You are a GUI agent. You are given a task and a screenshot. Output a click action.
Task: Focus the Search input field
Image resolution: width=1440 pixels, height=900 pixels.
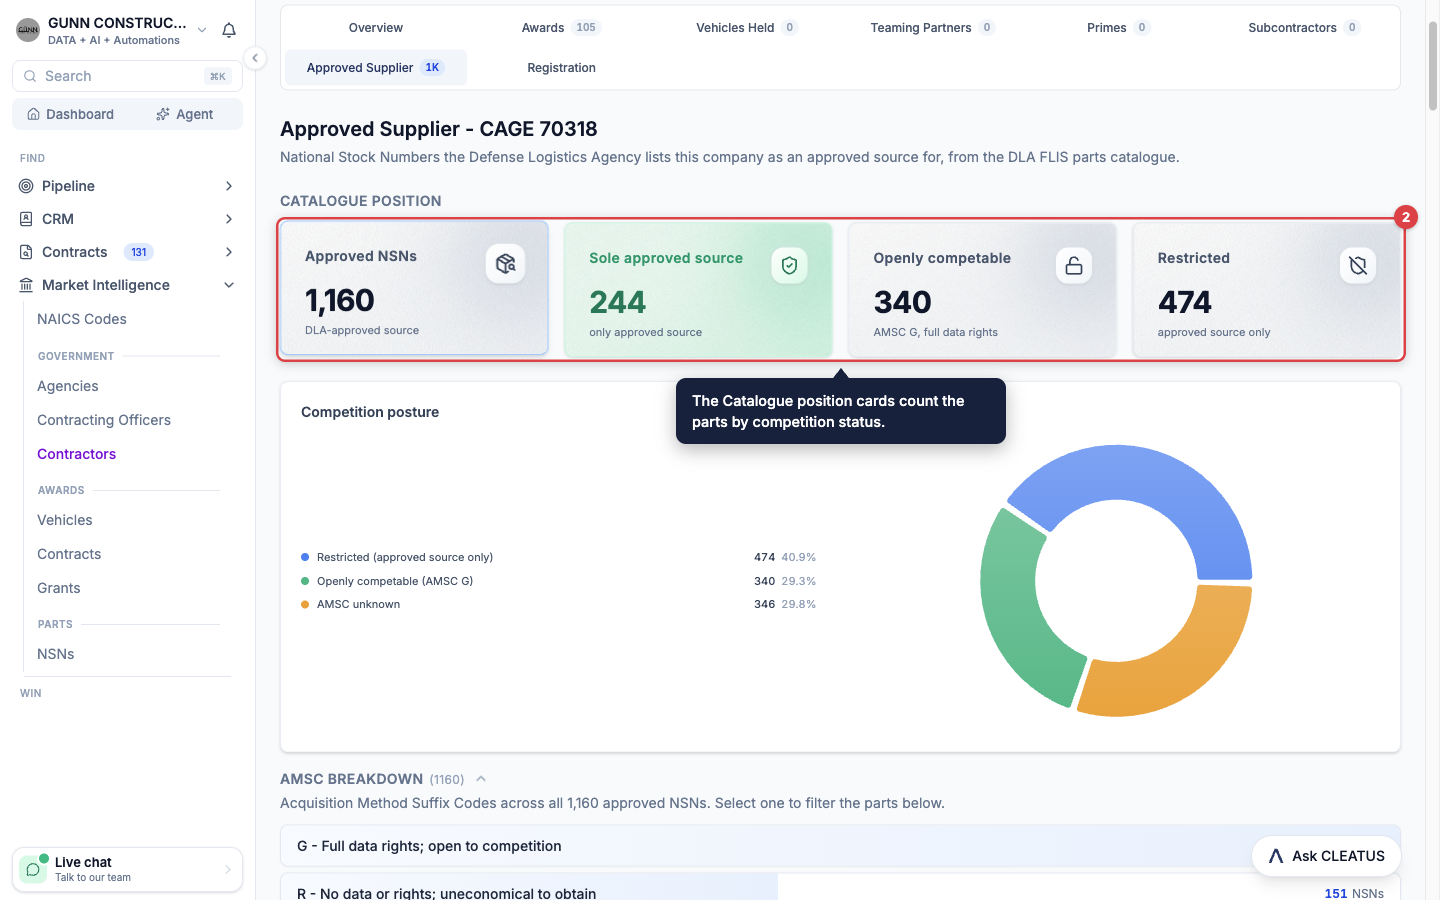tap(127, 76)
